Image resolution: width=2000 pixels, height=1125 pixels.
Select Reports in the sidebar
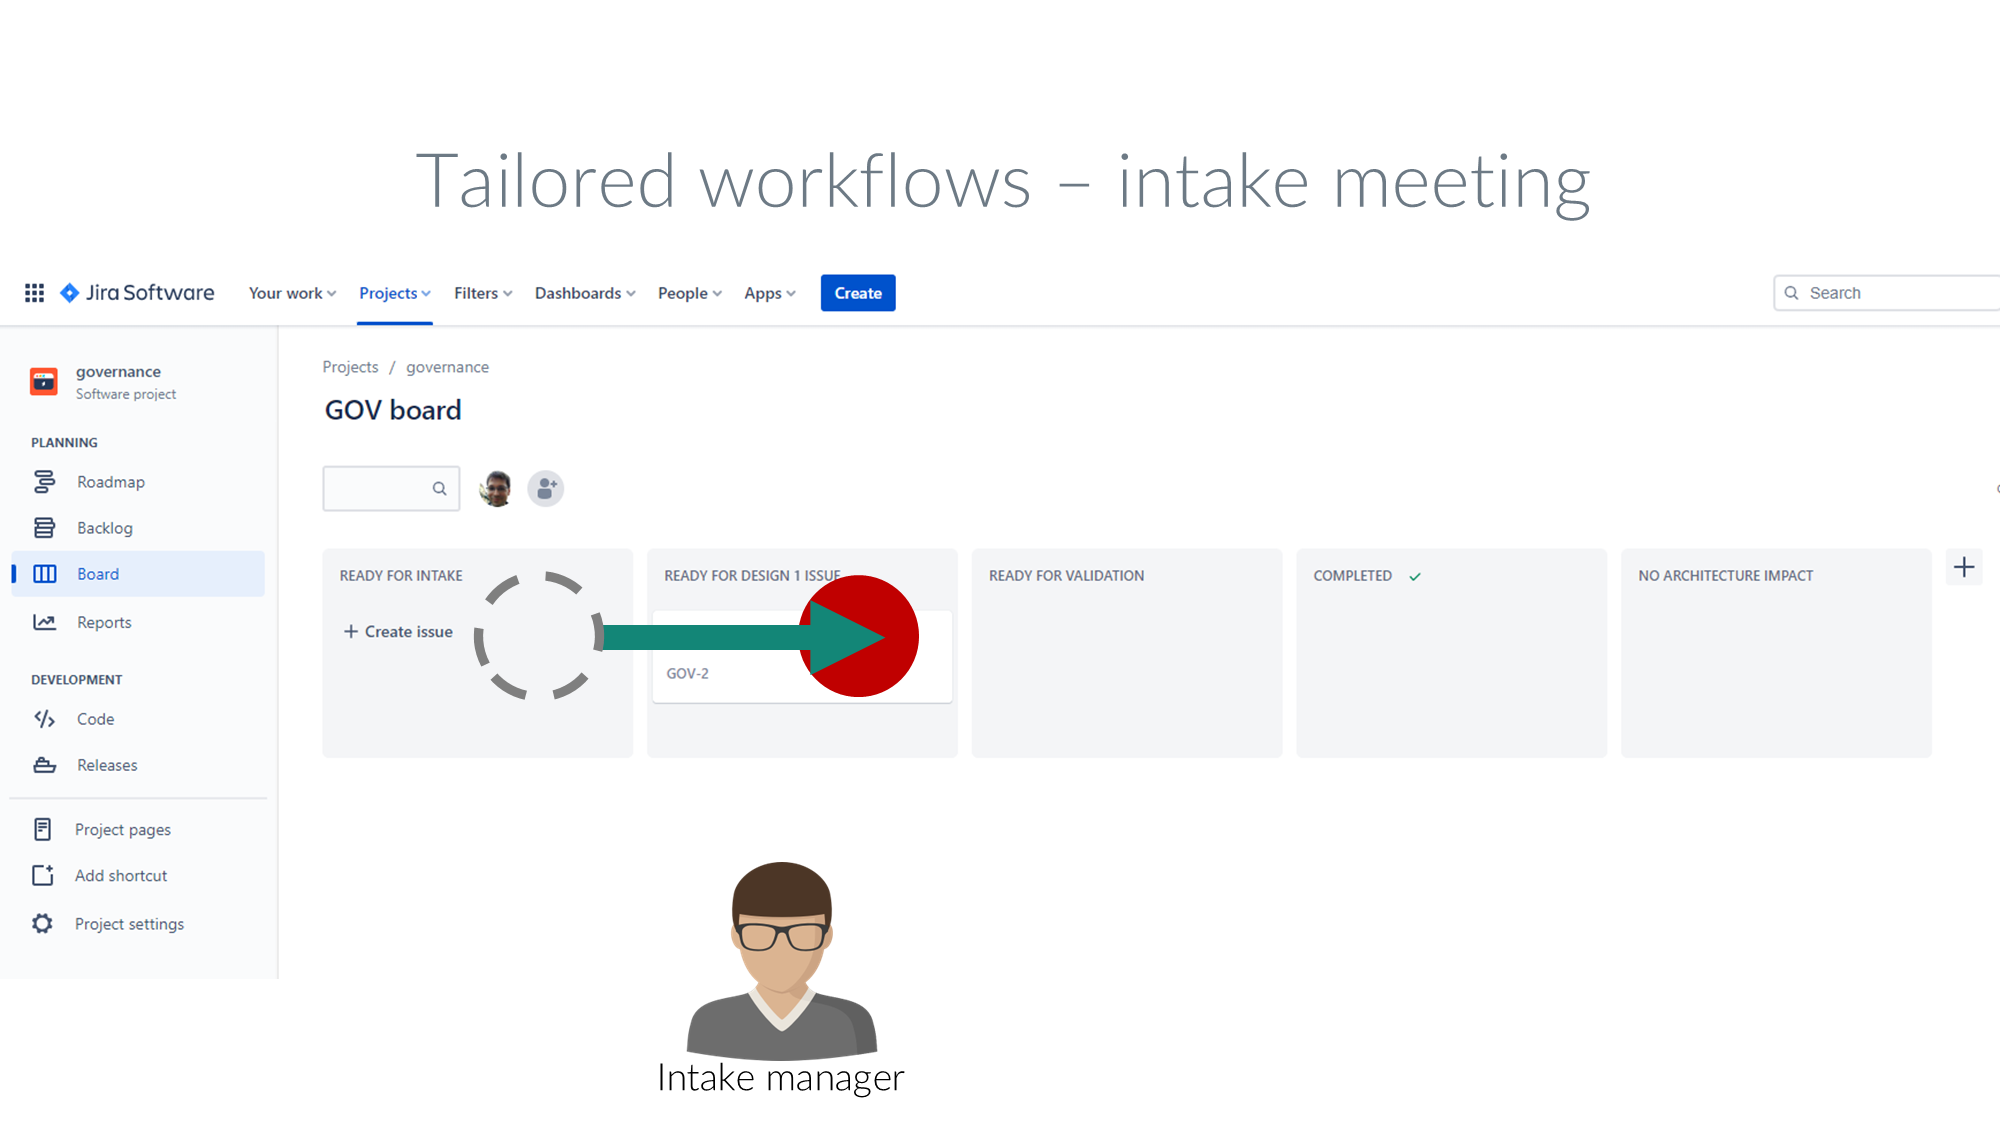(104, 622)
